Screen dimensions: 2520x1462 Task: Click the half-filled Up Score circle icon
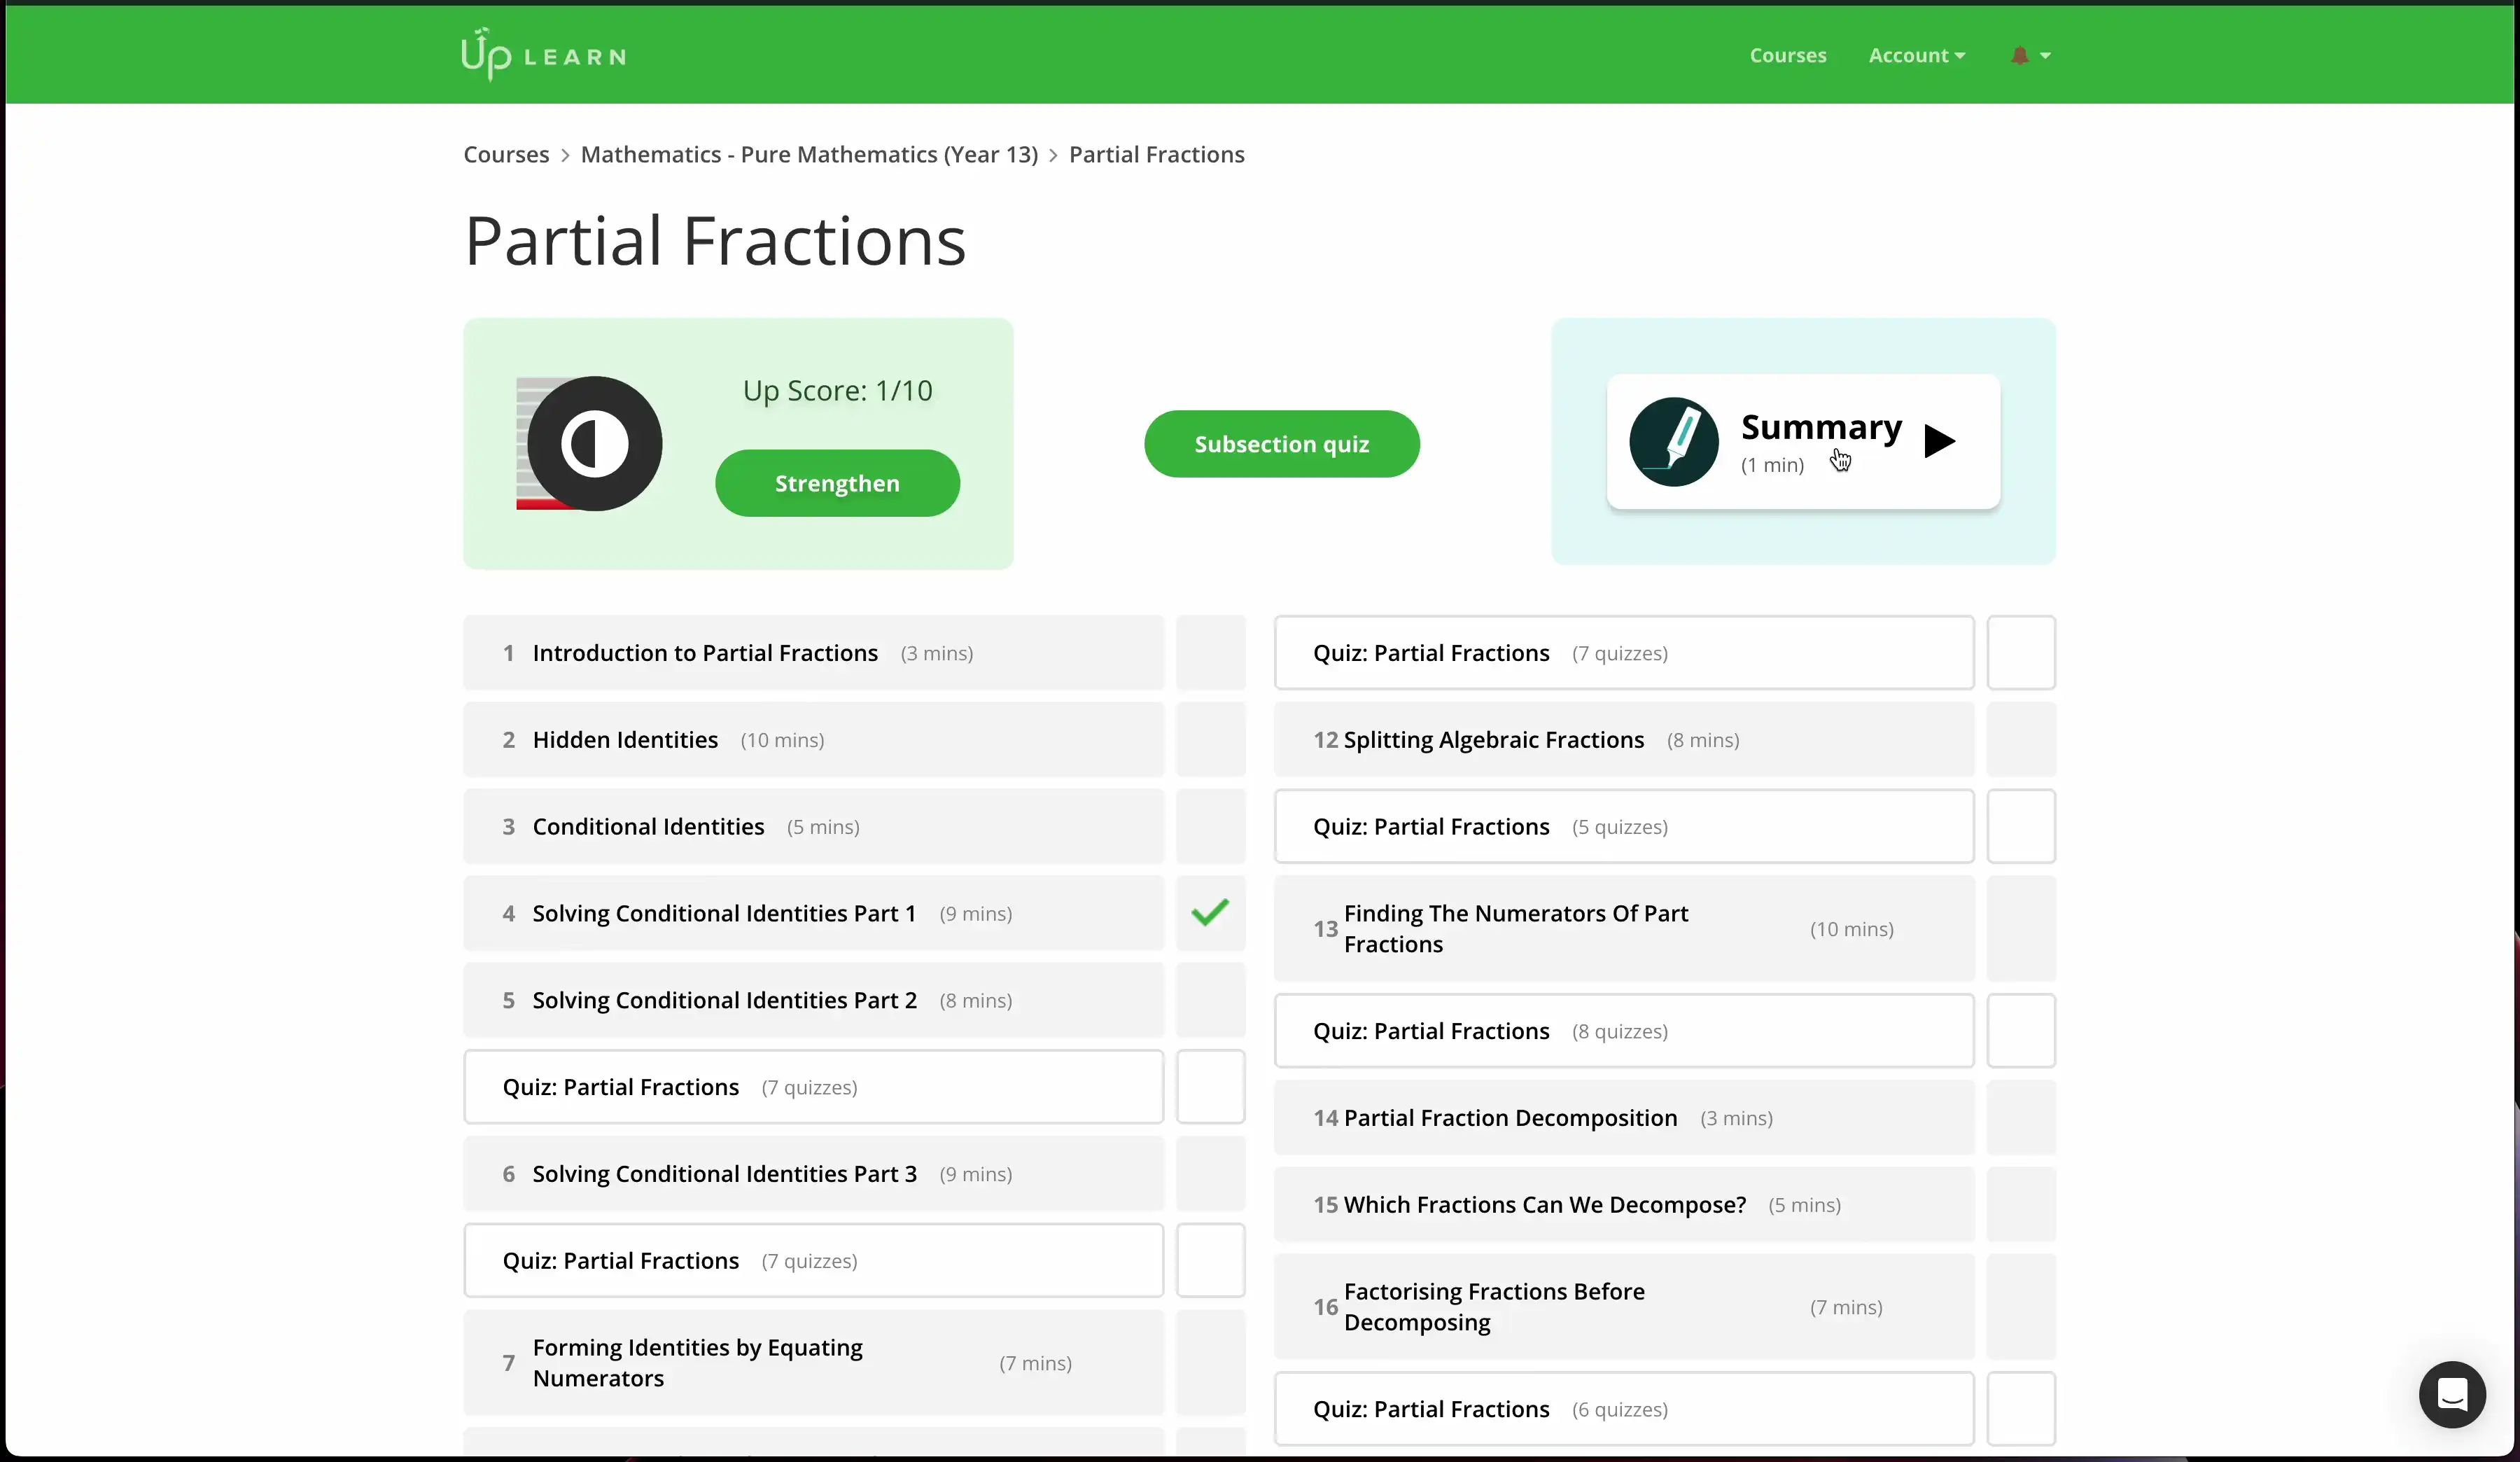coord(595,443)
